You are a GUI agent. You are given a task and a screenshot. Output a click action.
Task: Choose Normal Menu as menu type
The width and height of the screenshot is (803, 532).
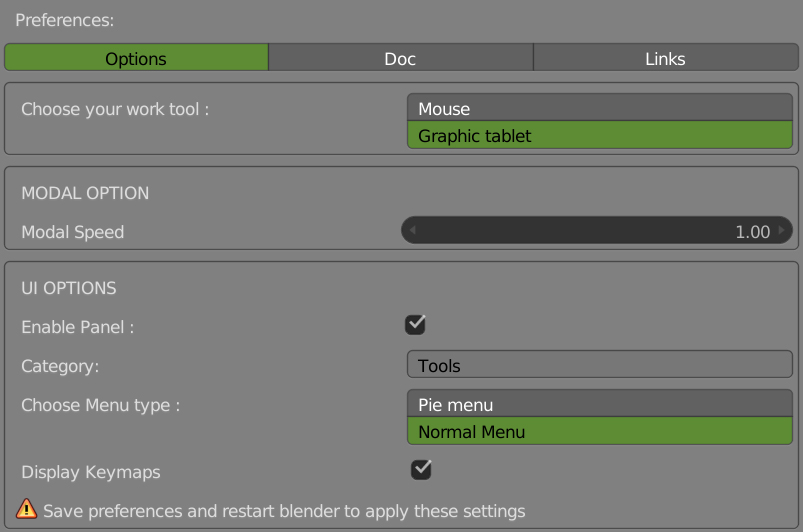(x=600, y=431)
